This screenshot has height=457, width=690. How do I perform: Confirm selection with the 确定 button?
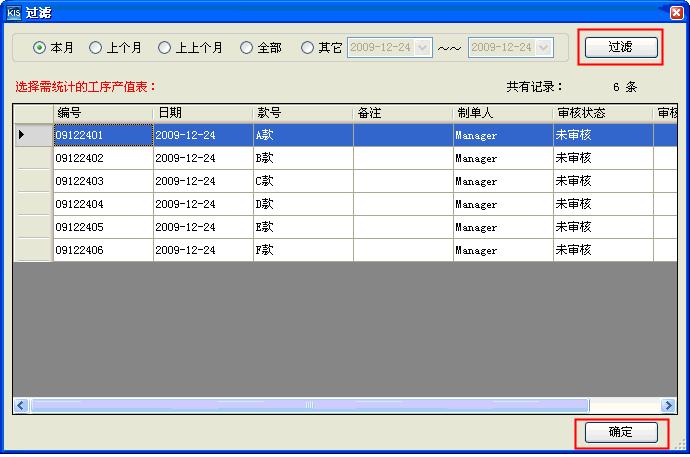point(621,432)
